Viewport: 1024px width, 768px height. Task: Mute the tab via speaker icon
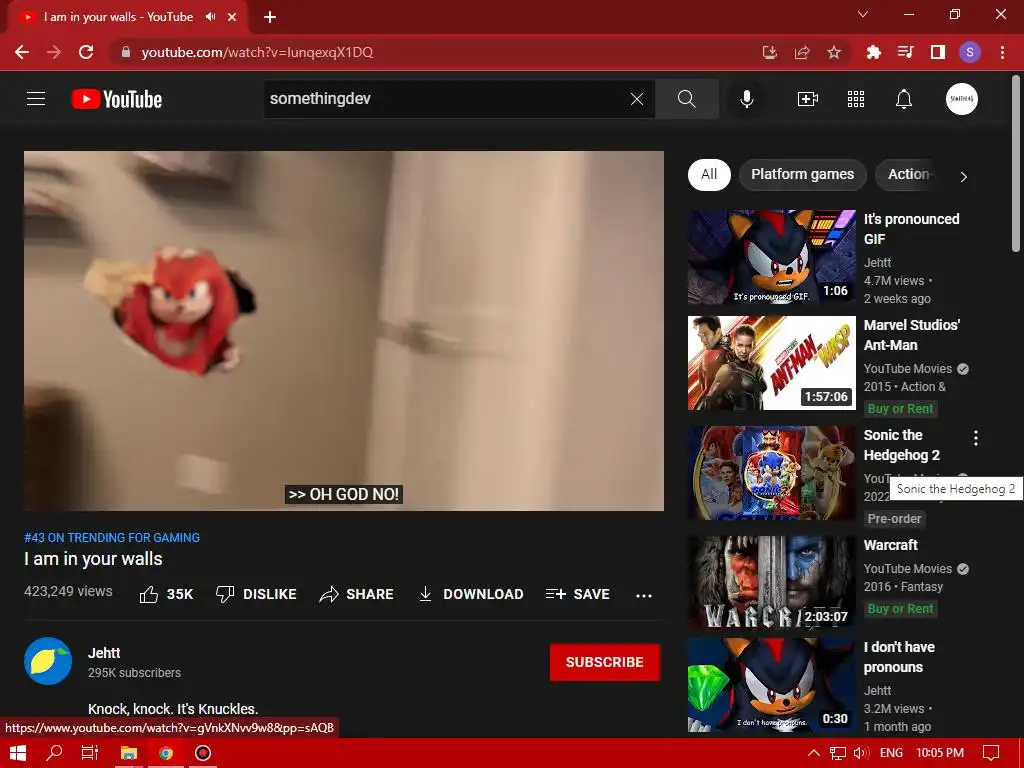tap(210, 17)
